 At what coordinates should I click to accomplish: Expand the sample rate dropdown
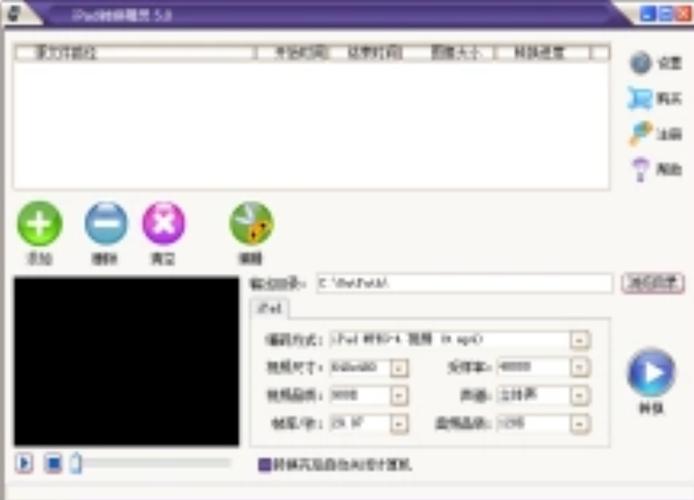(x=579, y=367)
